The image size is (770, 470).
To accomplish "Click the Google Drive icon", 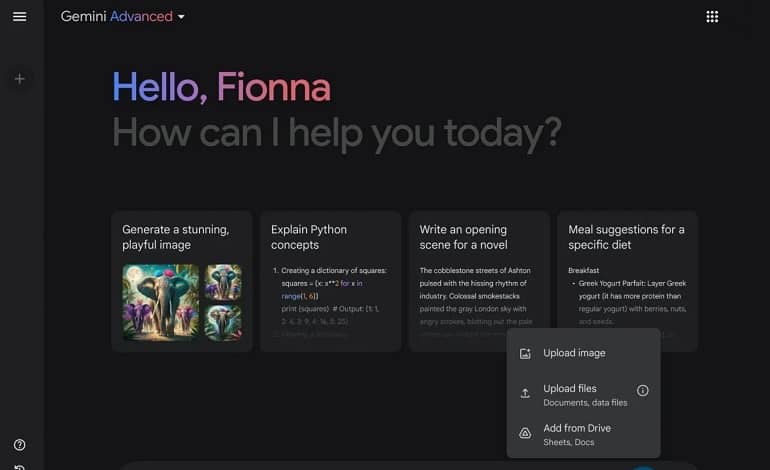I will (x=525, y=433).
